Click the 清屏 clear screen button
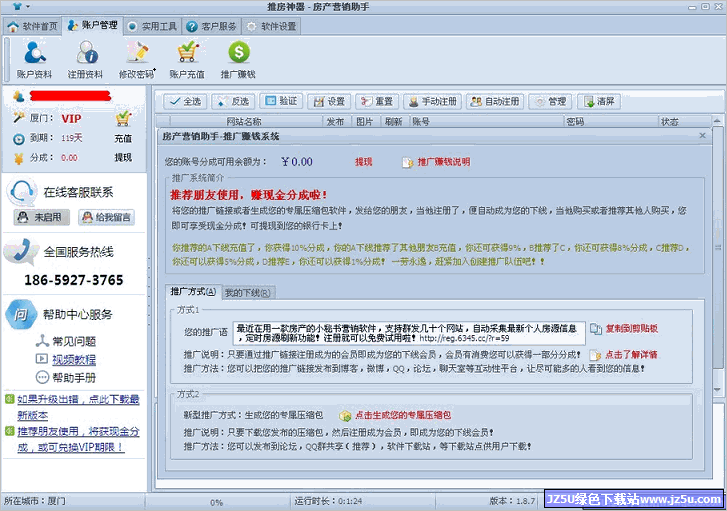Screen dimensions: 727x511 tap(599, 101)
